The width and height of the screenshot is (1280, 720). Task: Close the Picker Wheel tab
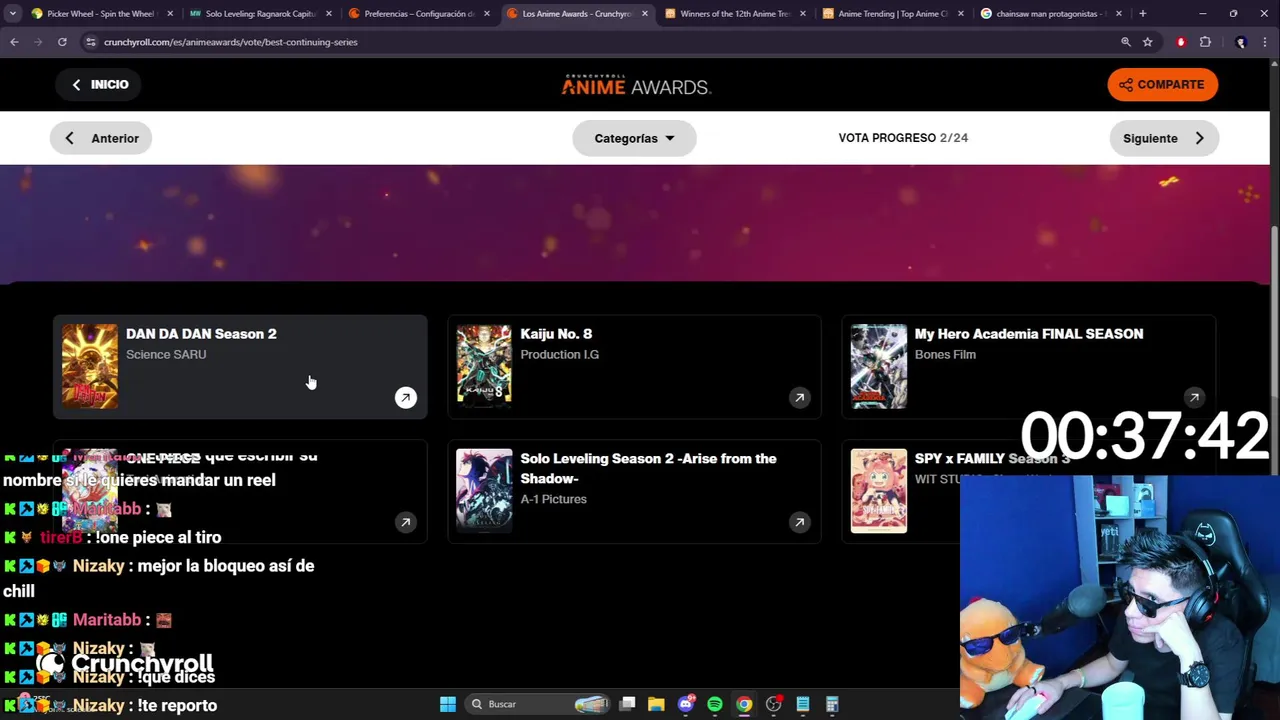pyautogui.click(x=170, y=14)
